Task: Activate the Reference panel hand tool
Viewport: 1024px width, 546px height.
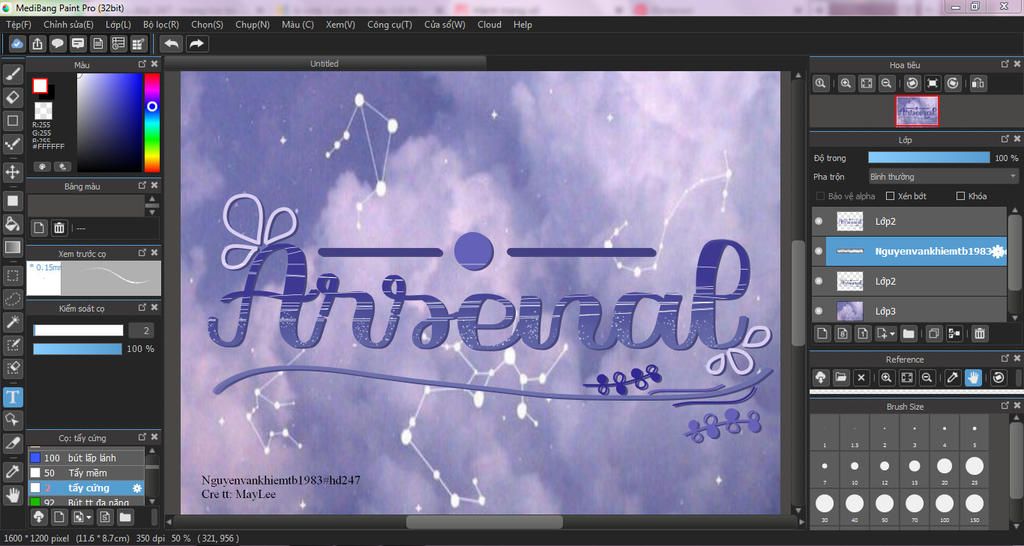Action: coord(973,377)
